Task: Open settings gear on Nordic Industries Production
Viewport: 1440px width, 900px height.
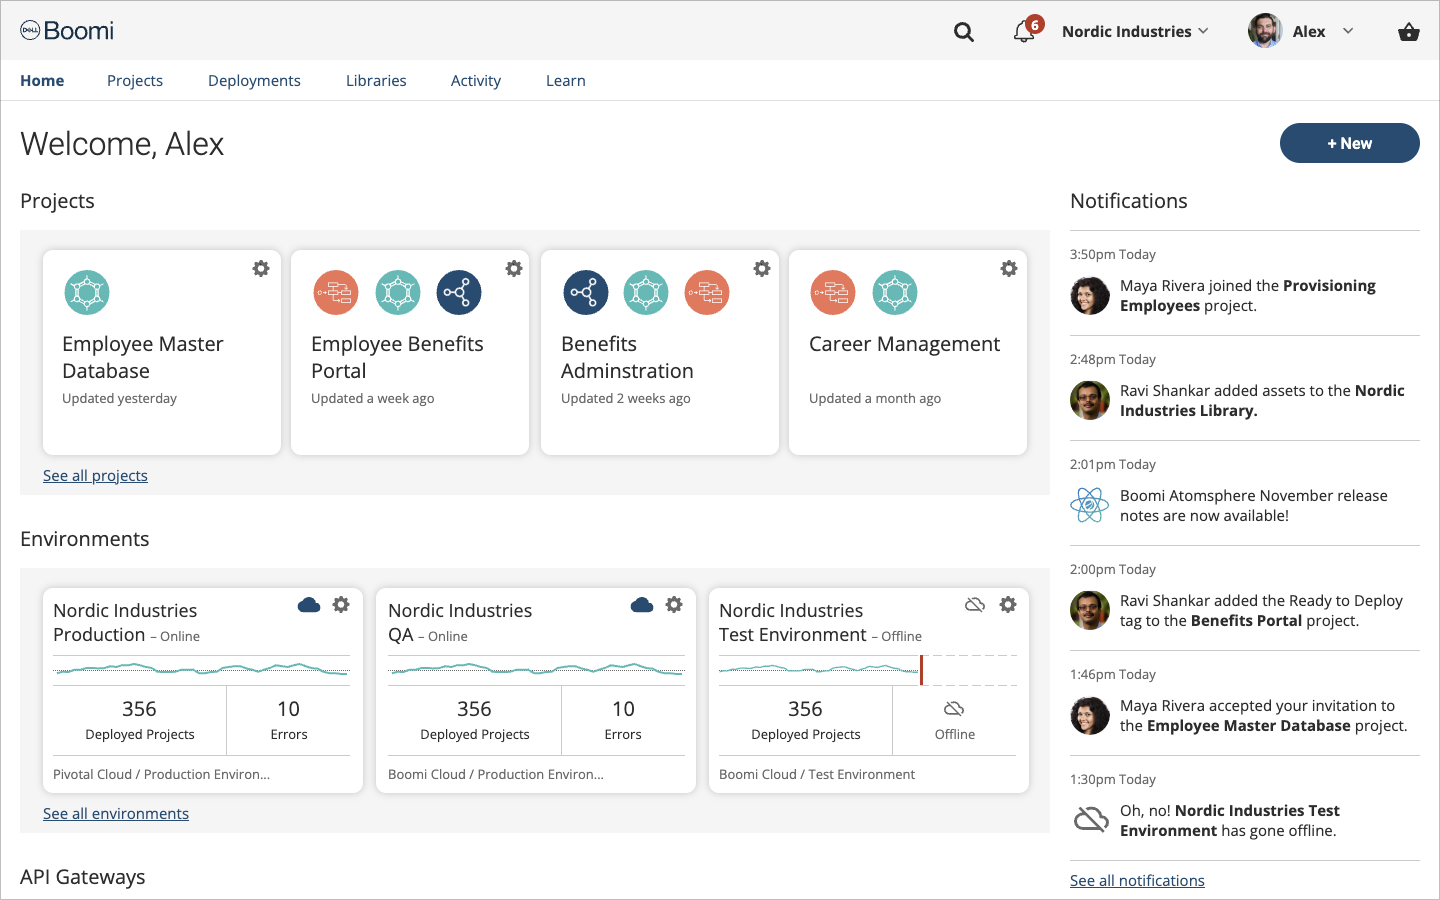Action: tap(341, 604)
